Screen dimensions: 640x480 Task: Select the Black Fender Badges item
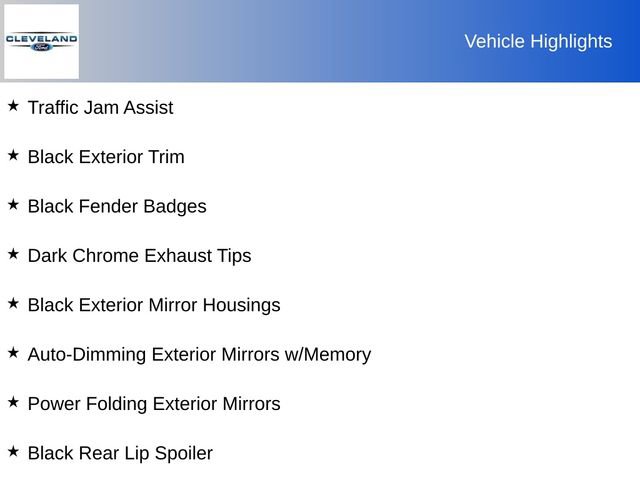click(117, 206)
